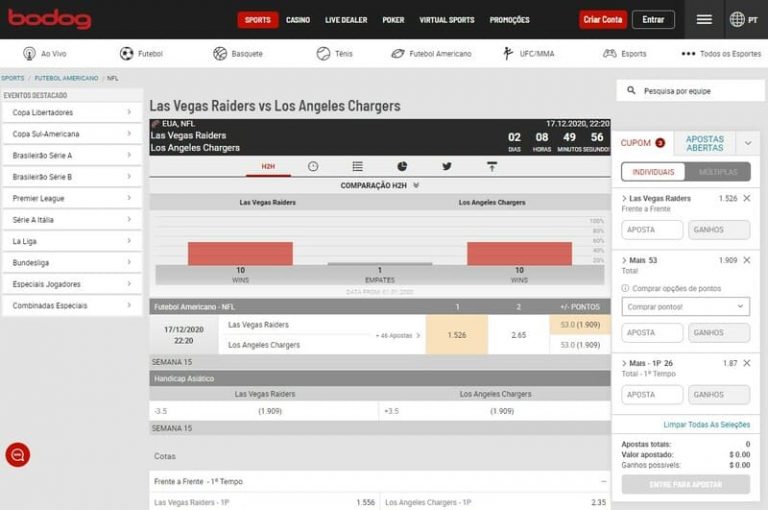Remove Las Vegas Raiders bet from coupon
This screenshot has width=768, height=510.
pyautogui.click(x=746, y=199)
